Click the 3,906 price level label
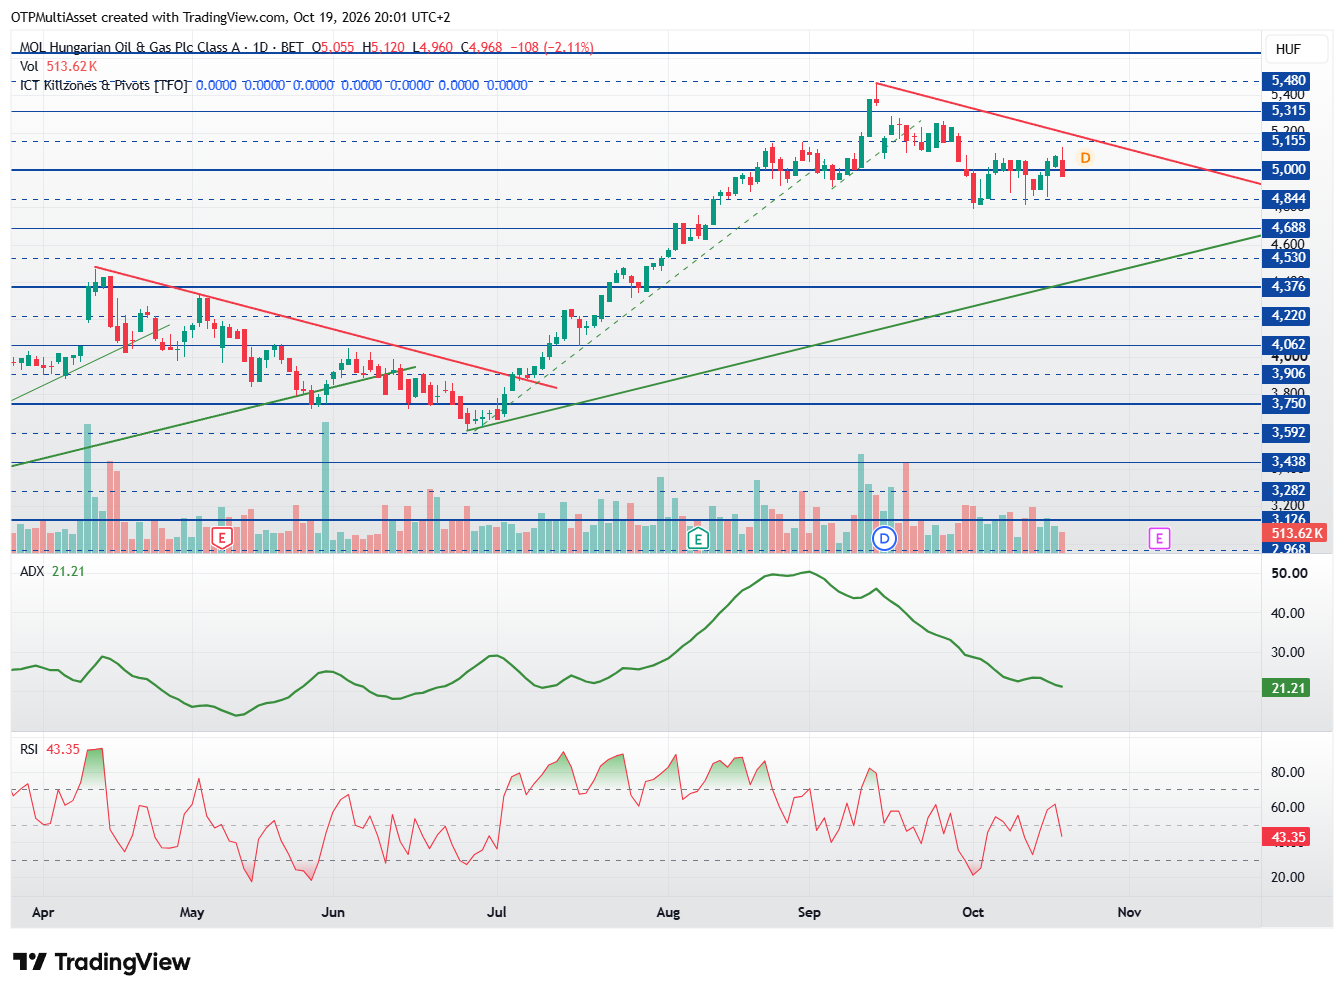The width and height of the screenshot is (1344, 996). (x=1288, y=374)
